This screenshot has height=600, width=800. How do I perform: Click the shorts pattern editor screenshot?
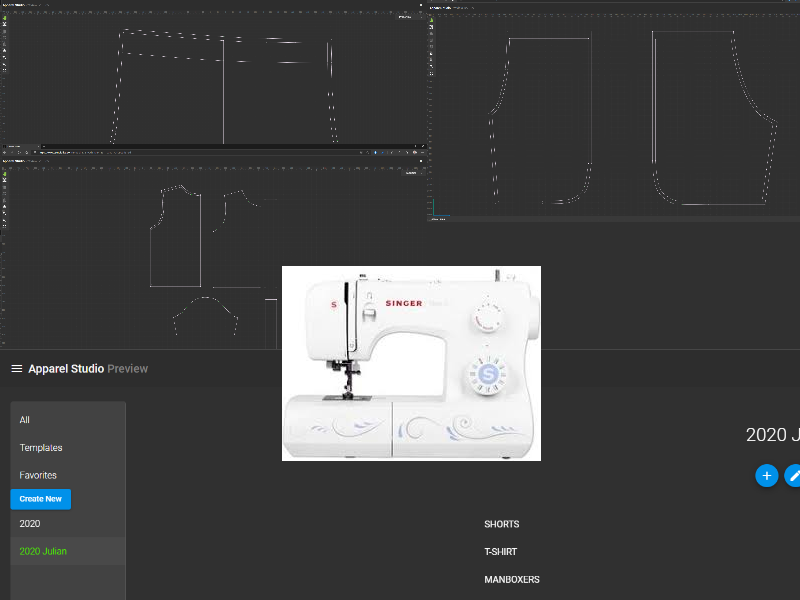pyautogui.click(x=613, y=112)
